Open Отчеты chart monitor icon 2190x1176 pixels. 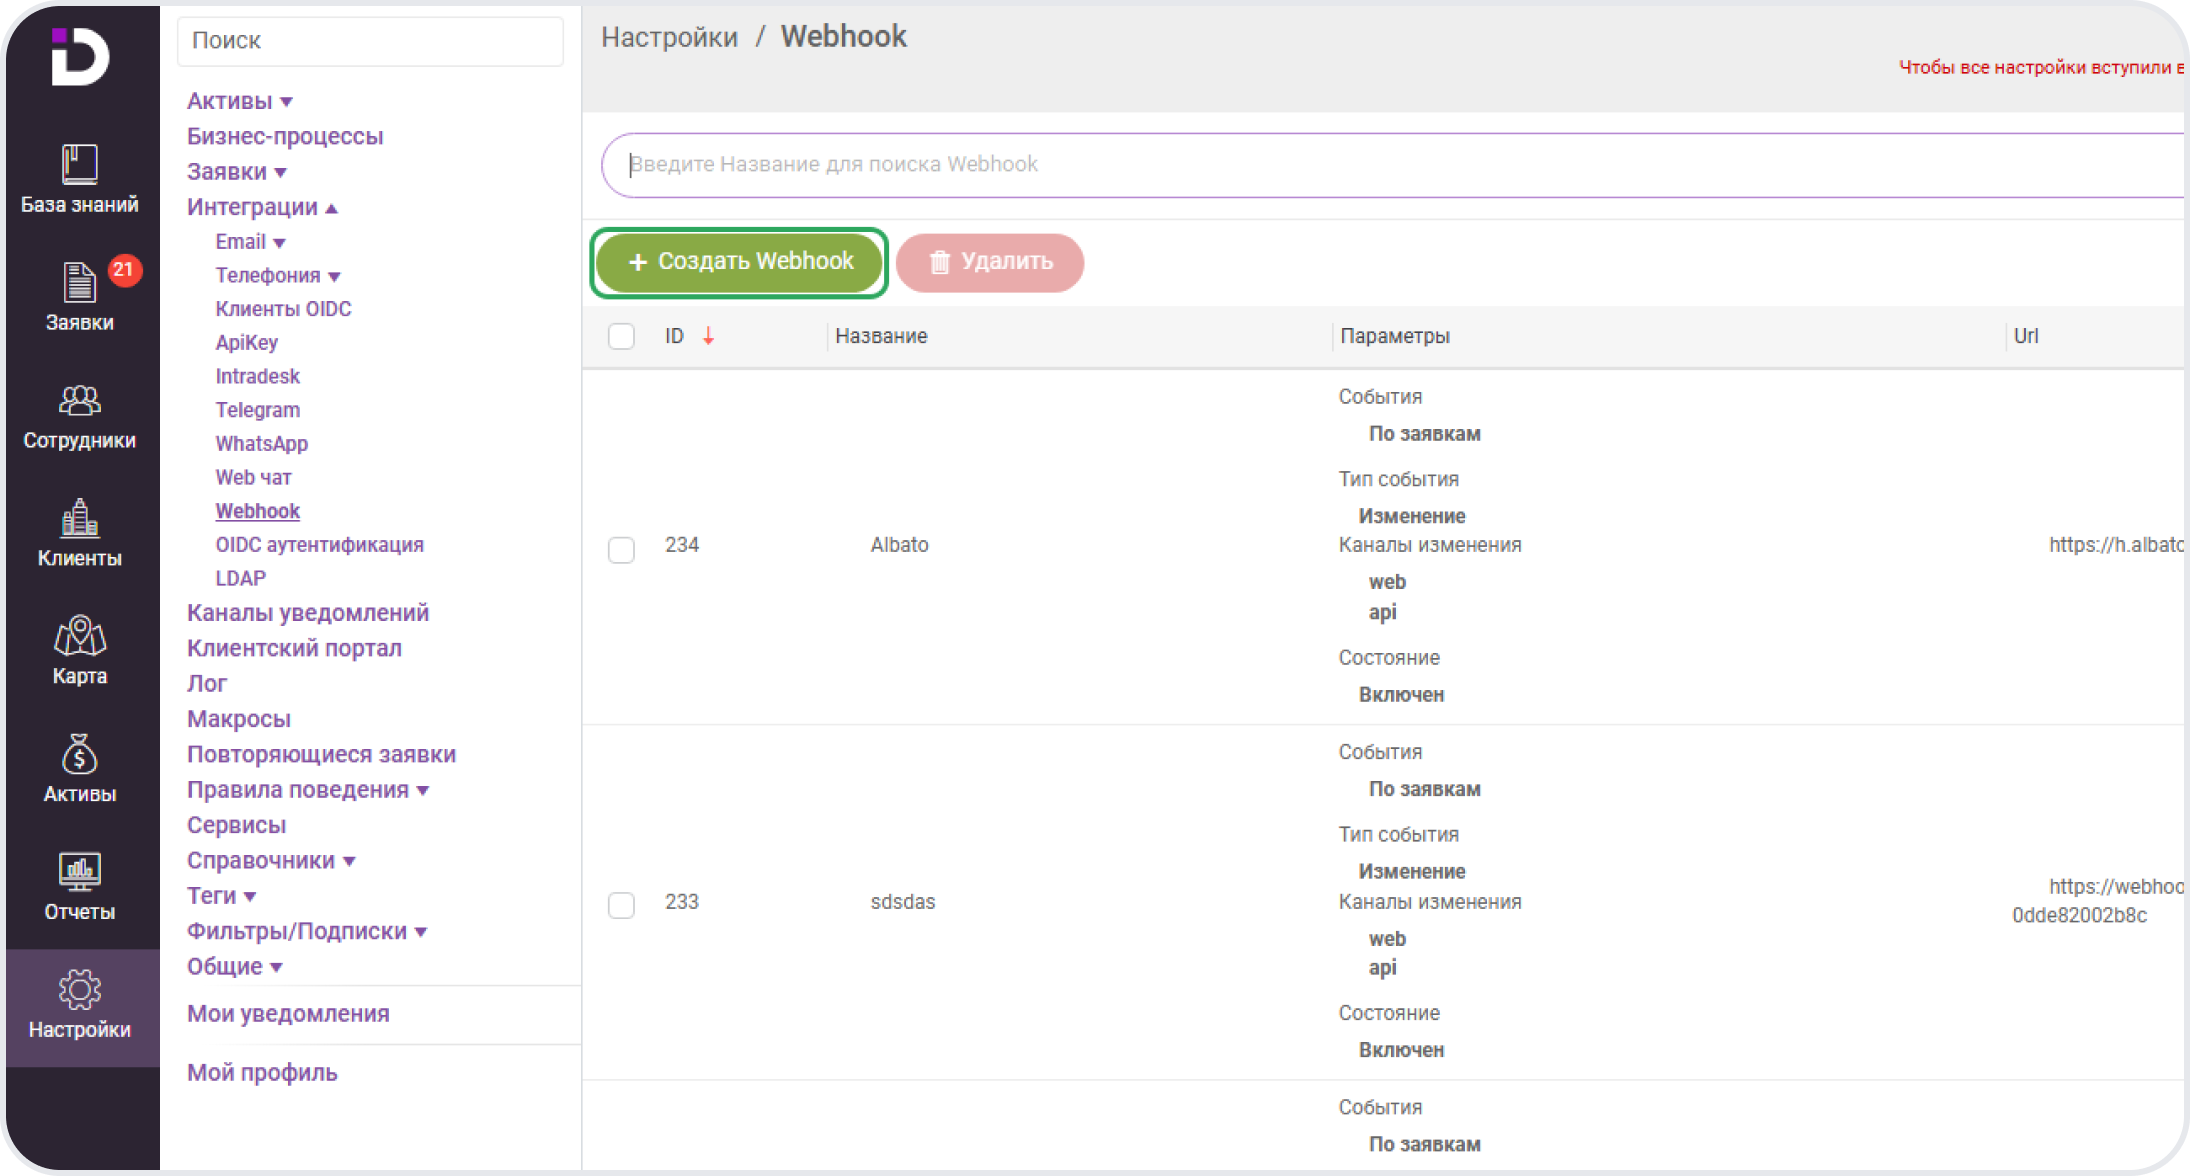[79, 873]
